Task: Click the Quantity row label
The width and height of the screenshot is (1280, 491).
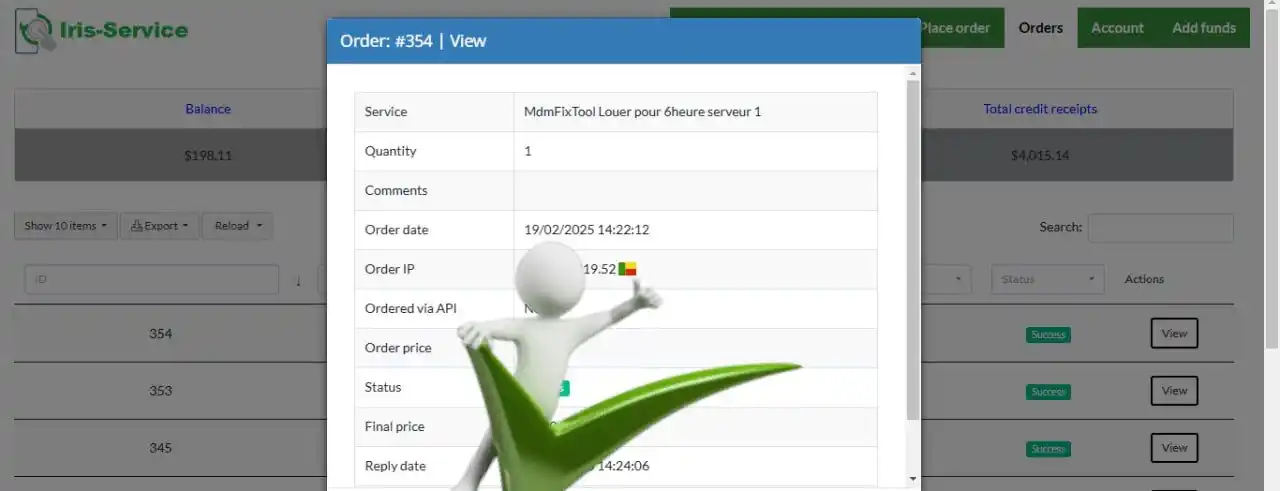Action: 391,151
